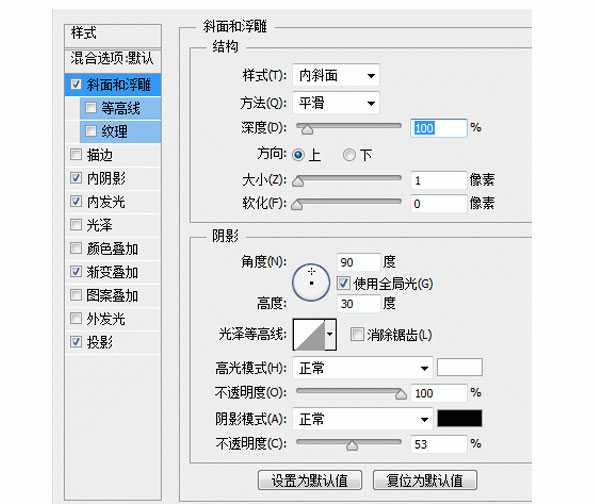Click the shadow 不透明度(C) slider handle

(x=352, y=445)
